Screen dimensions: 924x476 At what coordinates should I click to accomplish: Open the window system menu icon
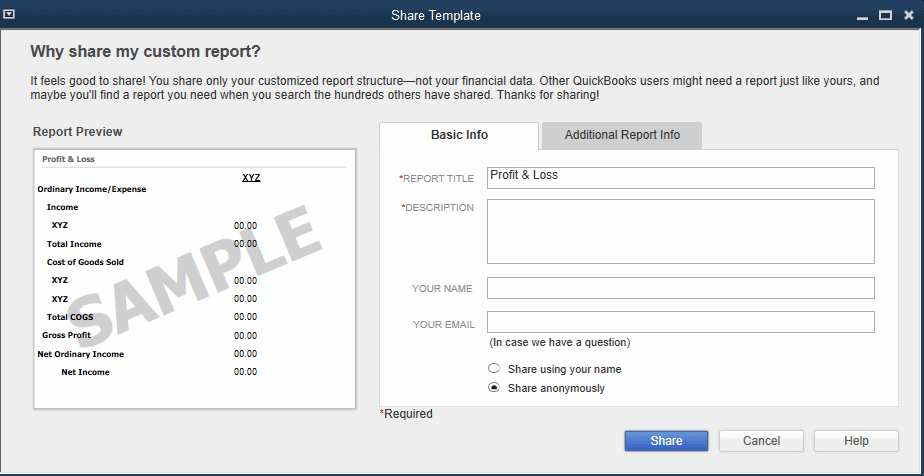(x=9, y=15)
